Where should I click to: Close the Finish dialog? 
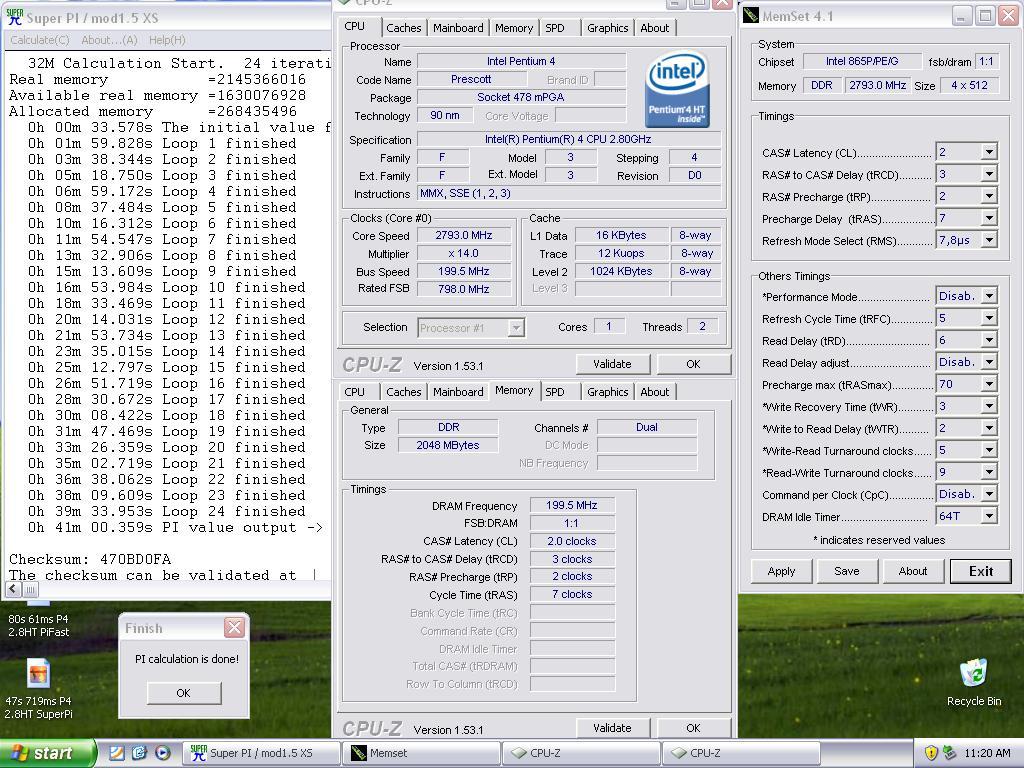[x=234, y=628]
